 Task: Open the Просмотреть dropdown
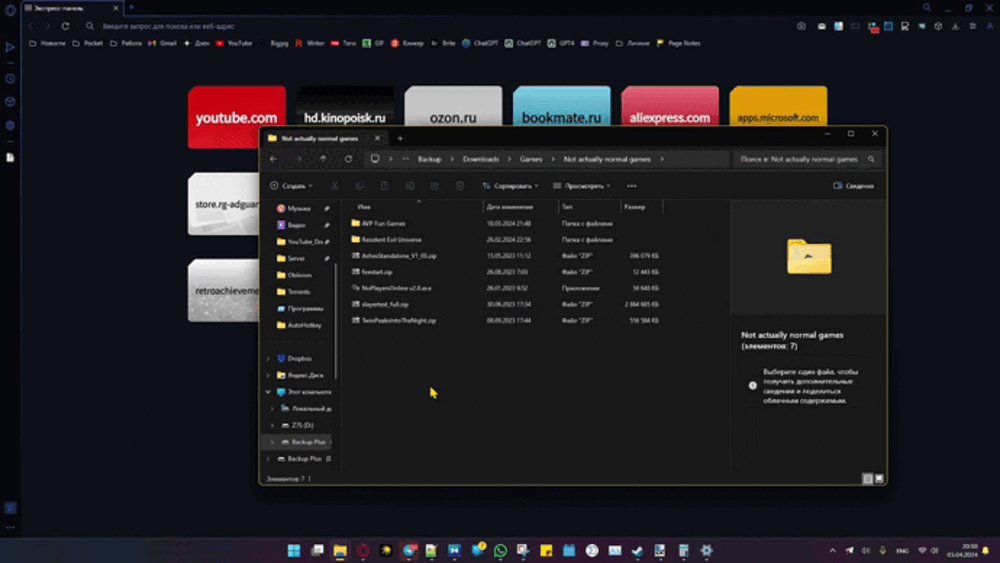[582, 186]
